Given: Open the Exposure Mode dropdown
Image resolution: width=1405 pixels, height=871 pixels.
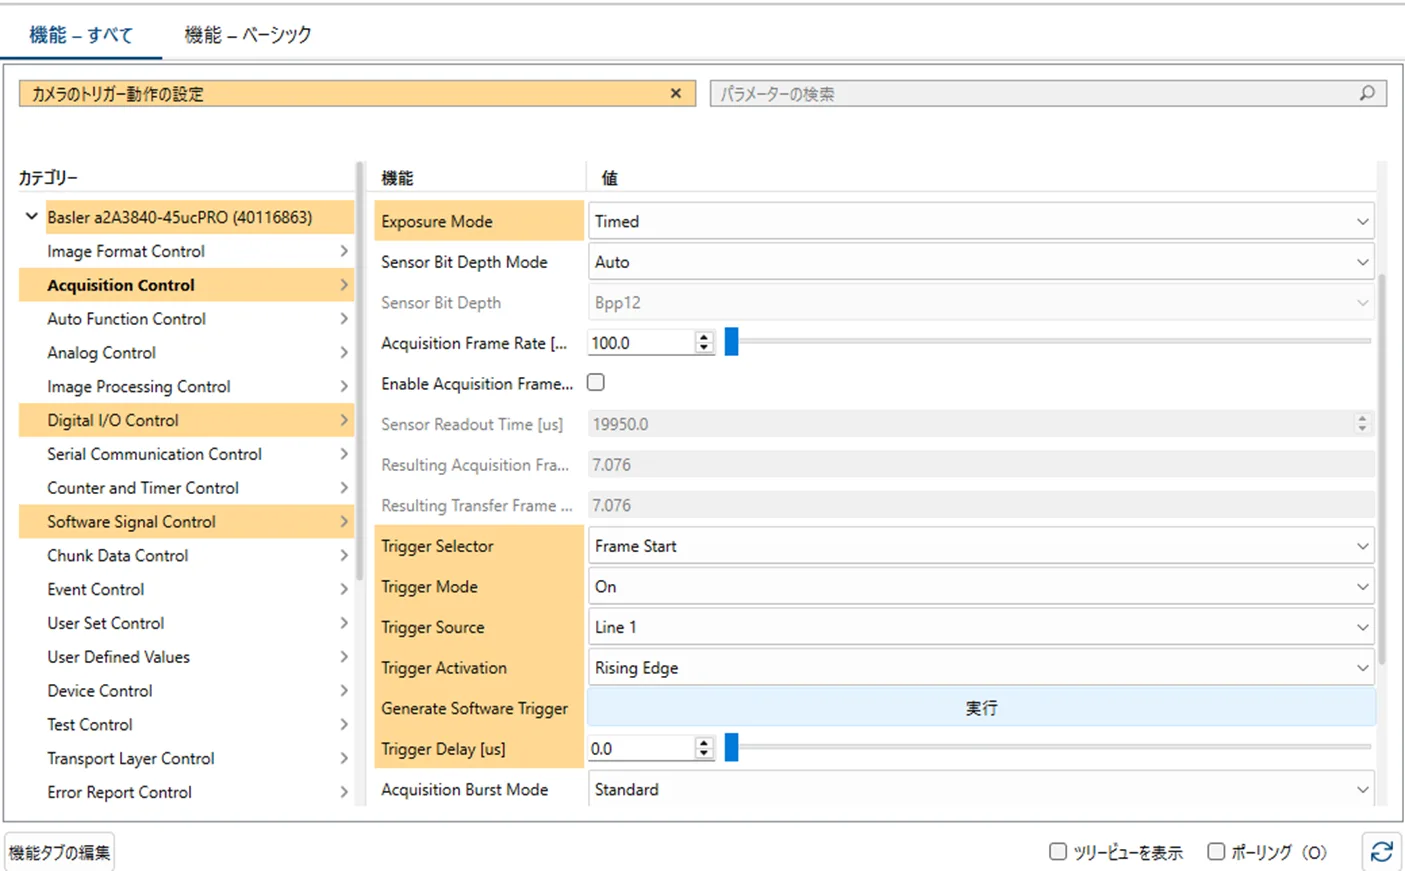Looking at the screenshot, I should [x=981, y=221].
